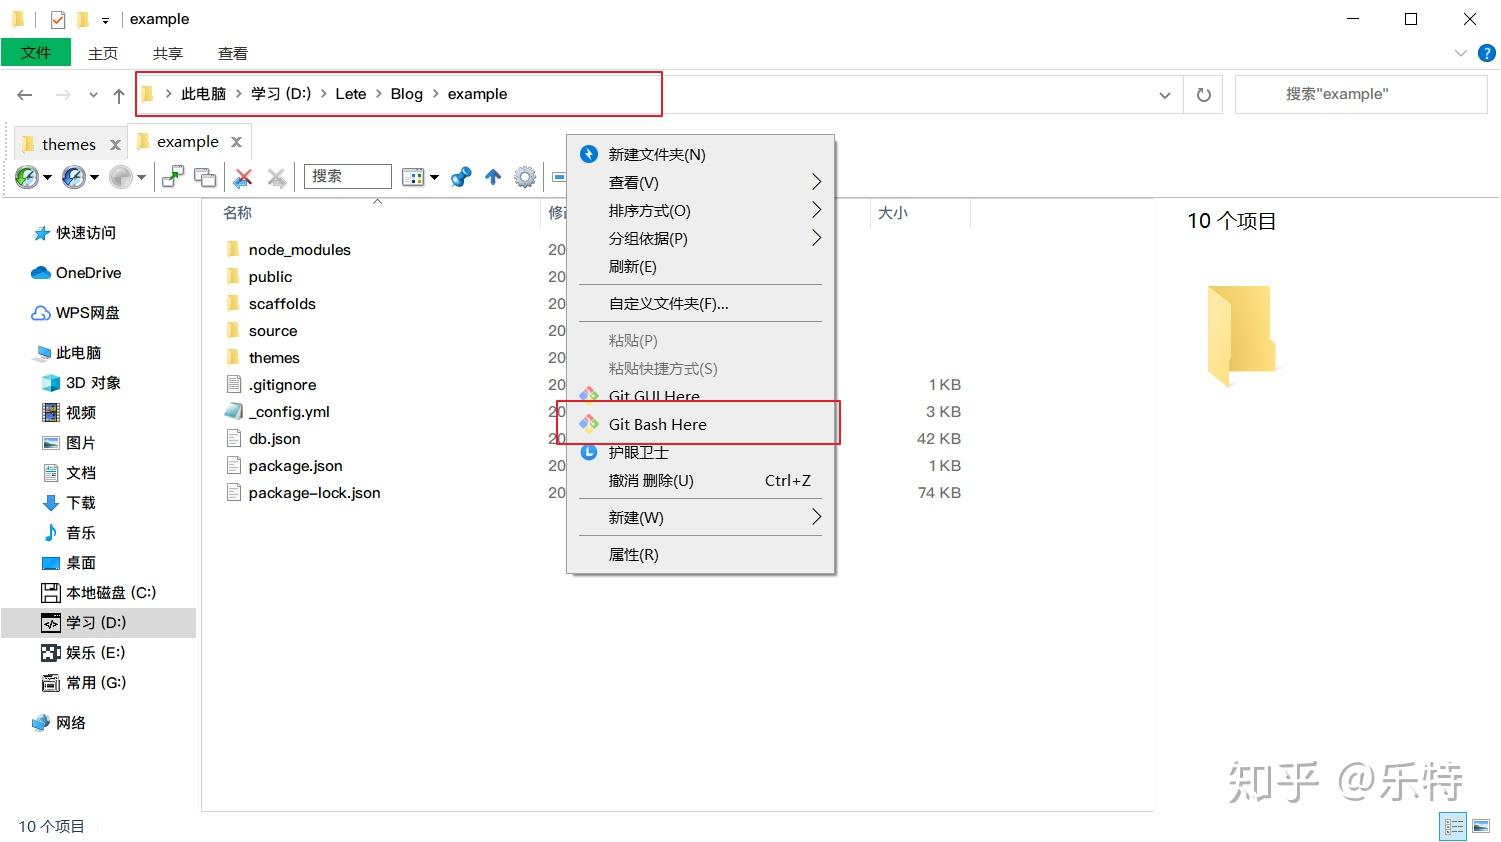Viewport: 1501px width, 842px height.
Task: Open the gear settings icon on the toolbar
Action: (x=524, y=177)
